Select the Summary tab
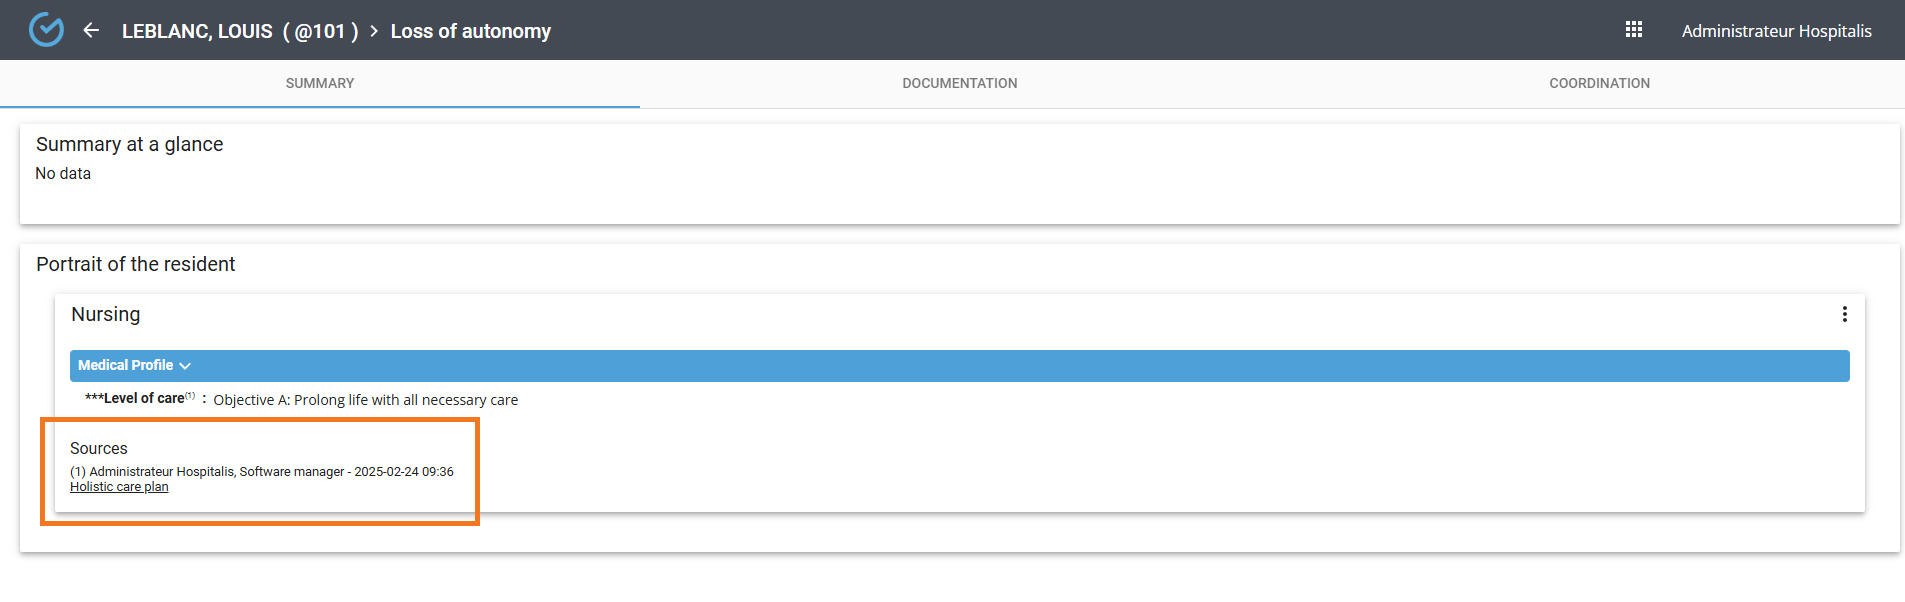 click(320, 84)
